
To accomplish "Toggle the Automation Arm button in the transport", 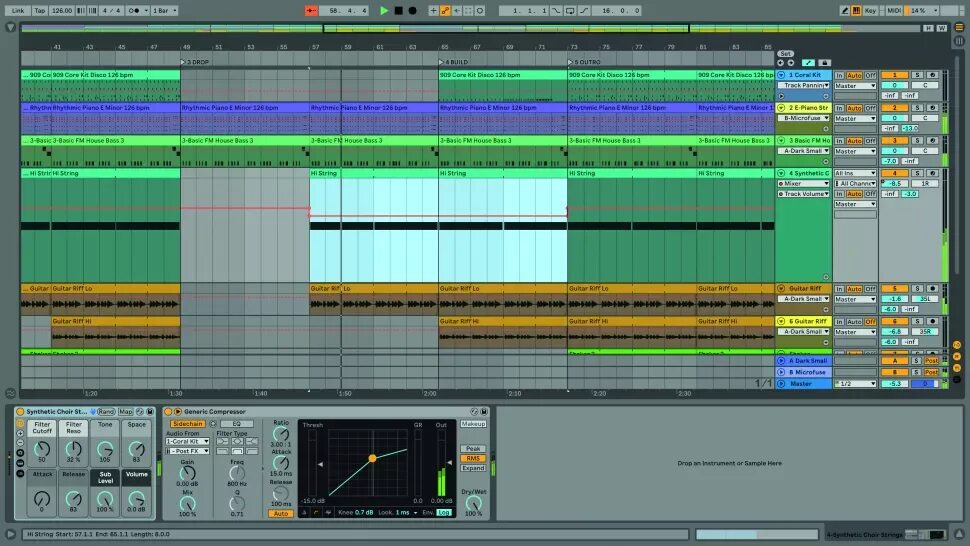I will coord(445,11).
